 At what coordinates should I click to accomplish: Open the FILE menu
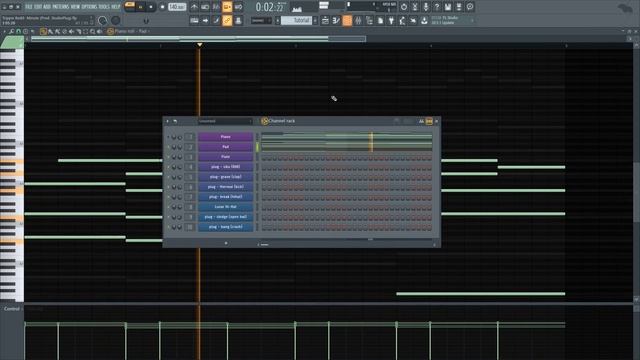tap(29, 7)
